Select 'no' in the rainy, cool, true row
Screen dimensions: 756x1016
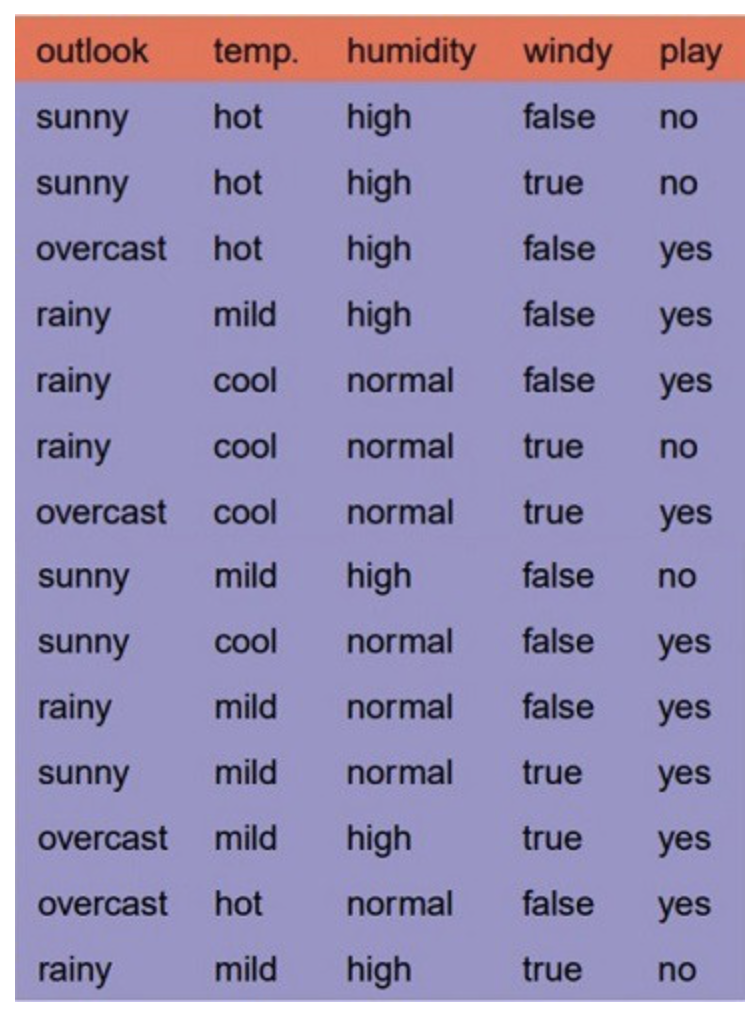click(x=677, y=447)
